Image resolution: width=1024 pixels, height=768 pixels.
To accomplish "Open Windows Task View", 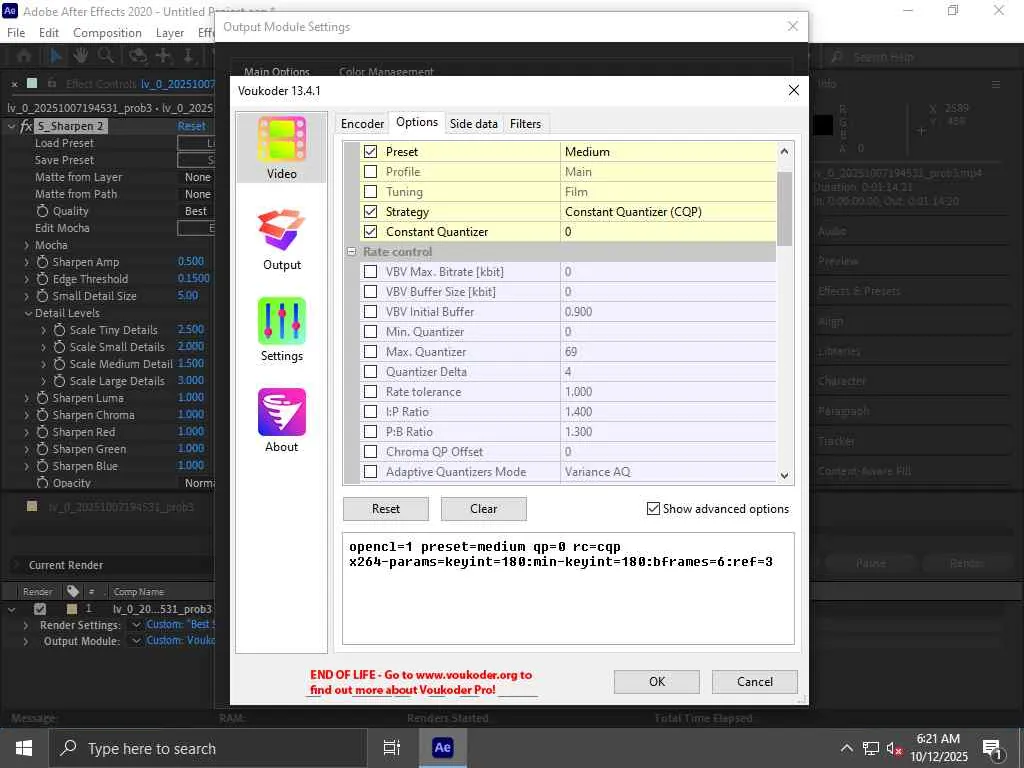I will (391, 748).
